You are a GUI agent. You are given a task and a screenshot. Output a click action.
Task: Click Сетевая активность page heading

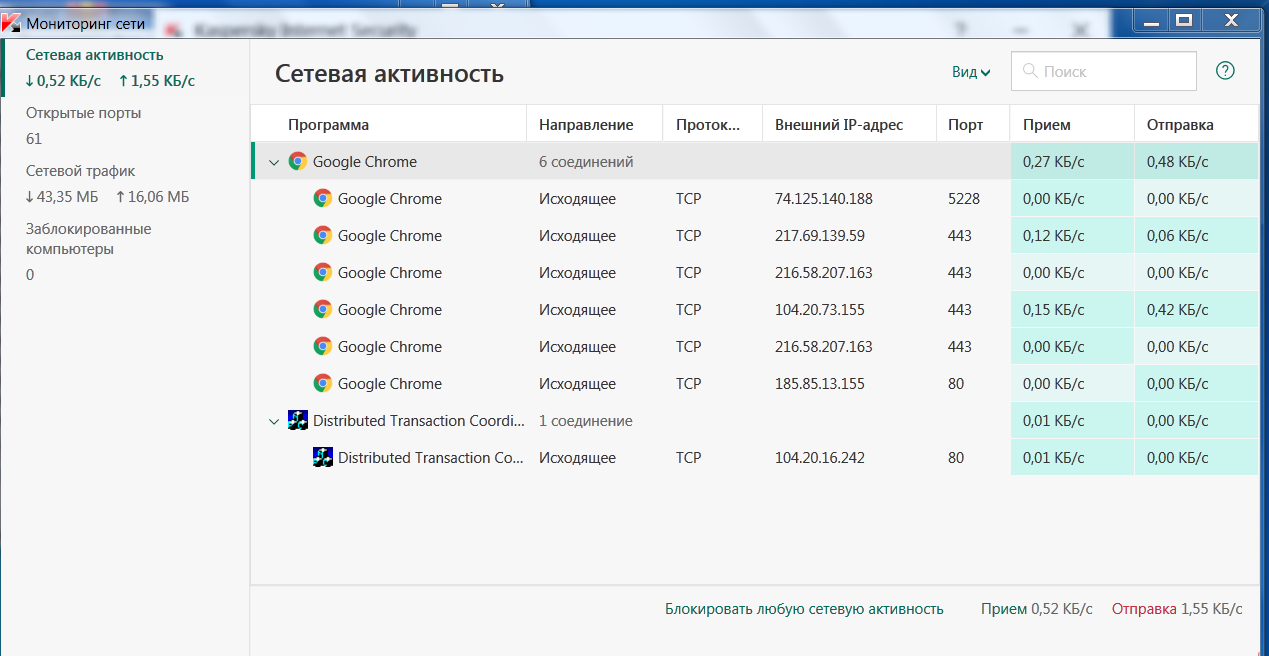pos(389,73)
